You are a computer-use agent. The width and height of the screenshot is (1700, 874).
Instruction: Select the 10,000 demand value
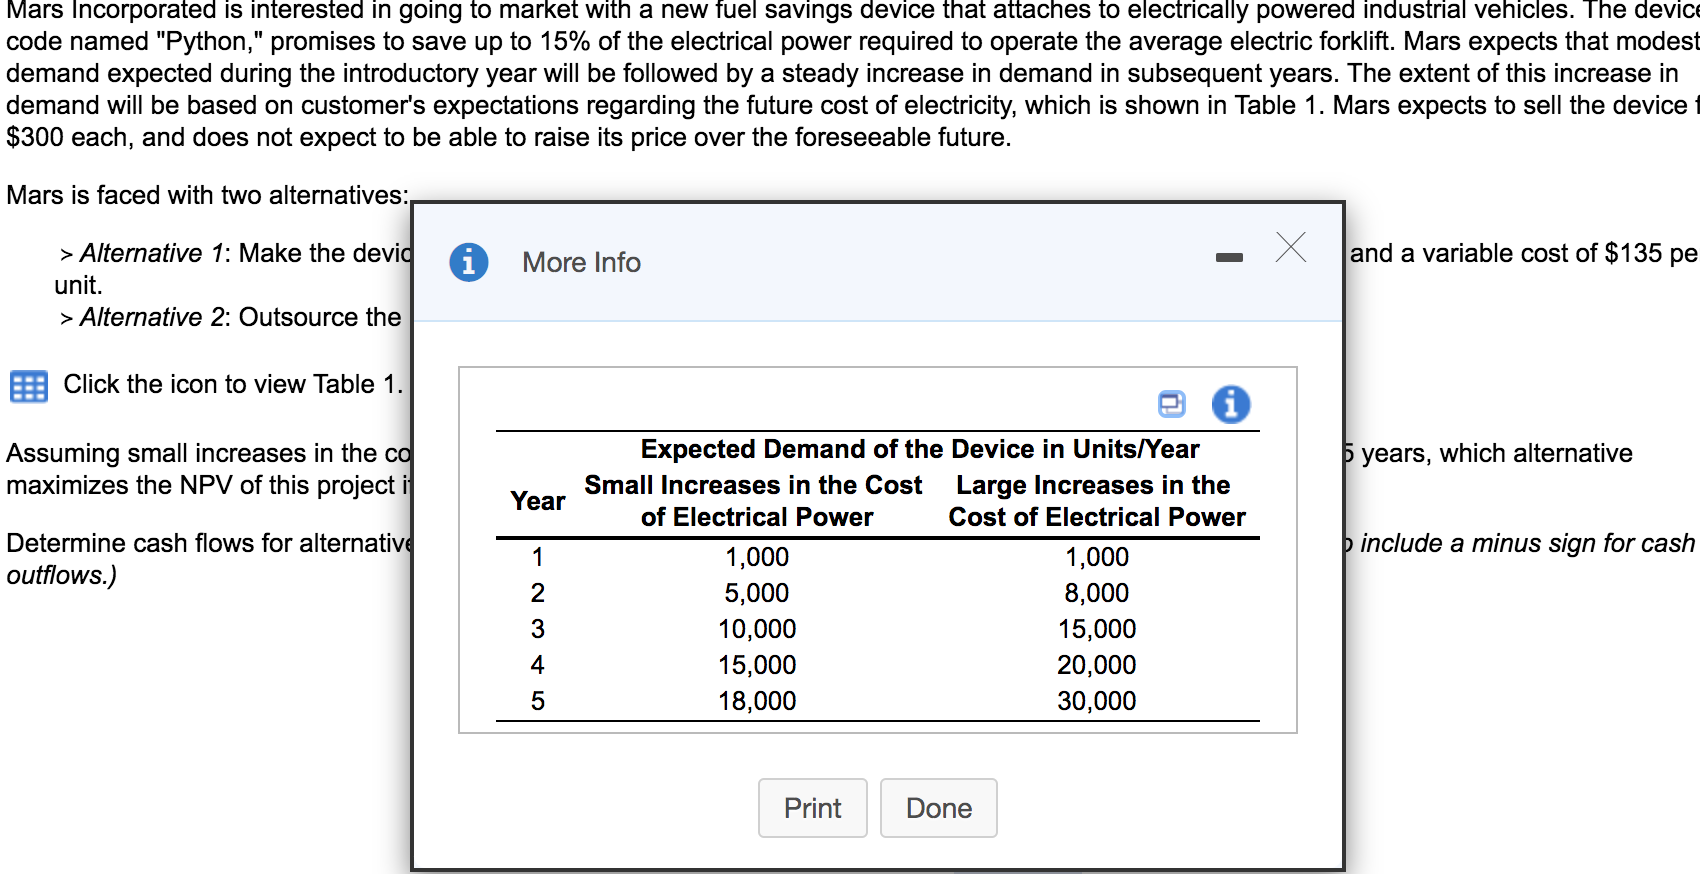coord(757,629)
